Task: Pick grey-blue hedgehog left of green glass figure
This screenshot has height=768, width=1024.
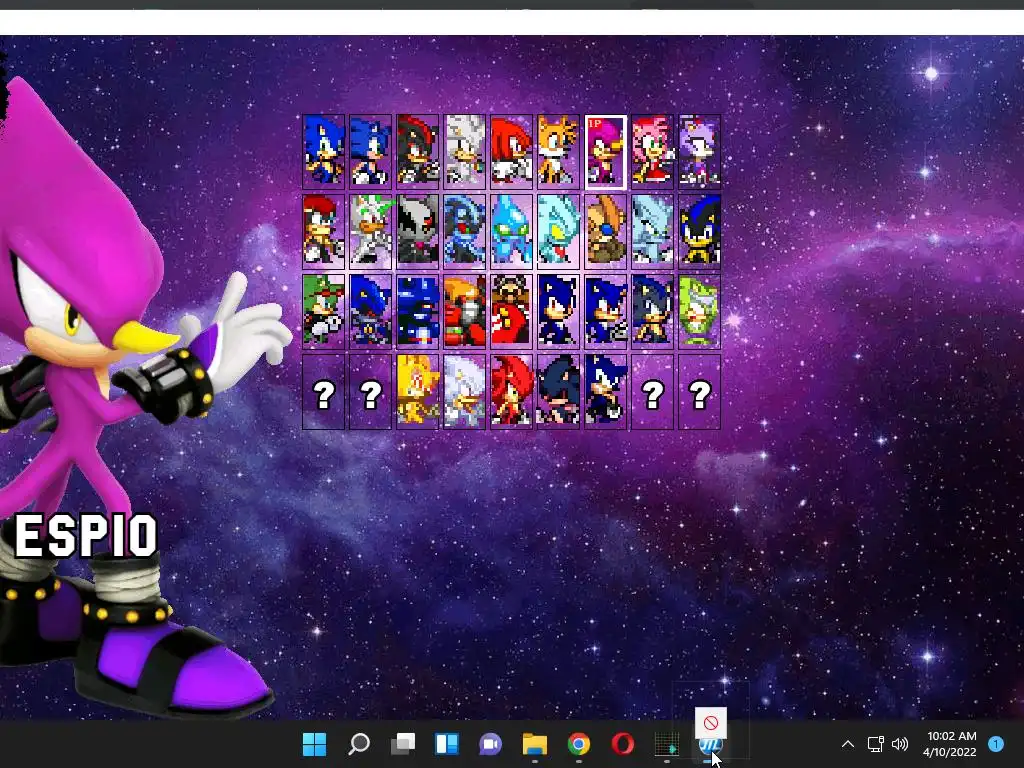Action: coord(652,311)
